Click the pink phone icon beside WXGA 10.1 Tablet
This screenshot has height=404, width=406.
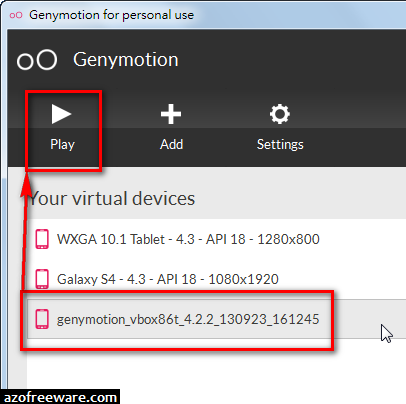pyautogui.click(x=42, y=239)
